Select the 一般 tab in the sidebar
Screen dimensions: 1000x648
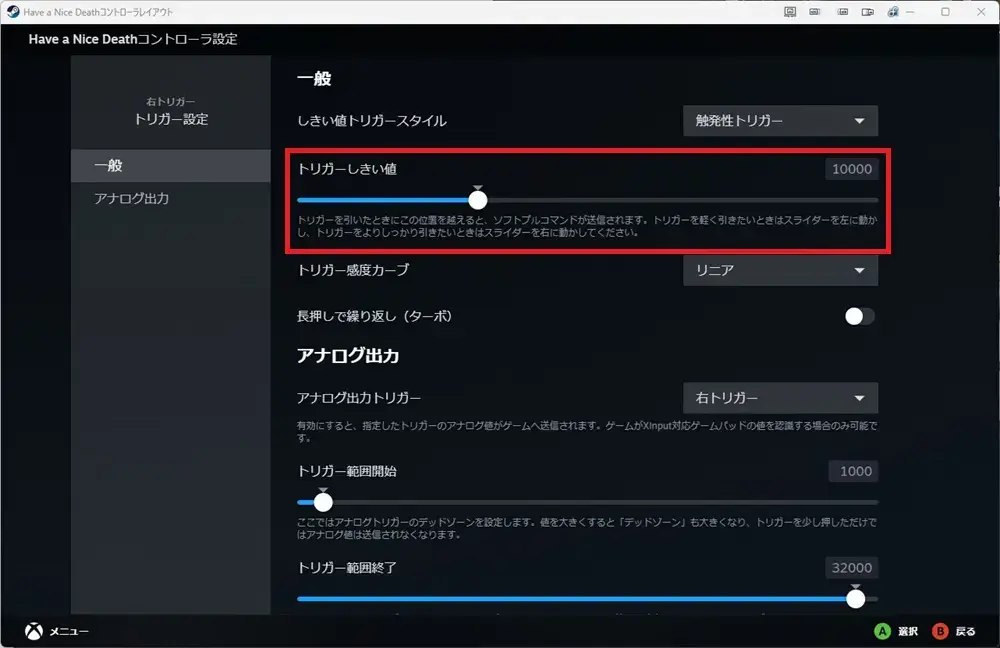click(170, 166)
